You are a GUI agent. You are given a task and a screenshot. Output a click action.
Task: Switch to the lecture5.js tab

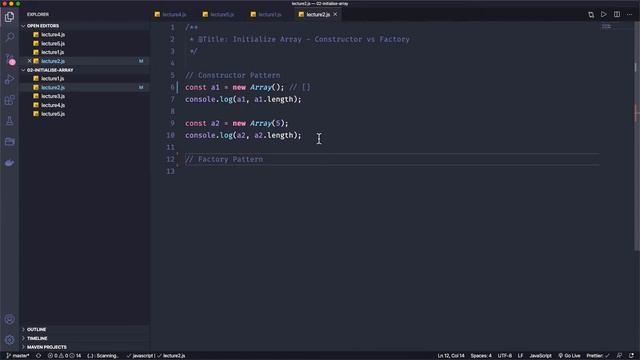click(219, 14)
